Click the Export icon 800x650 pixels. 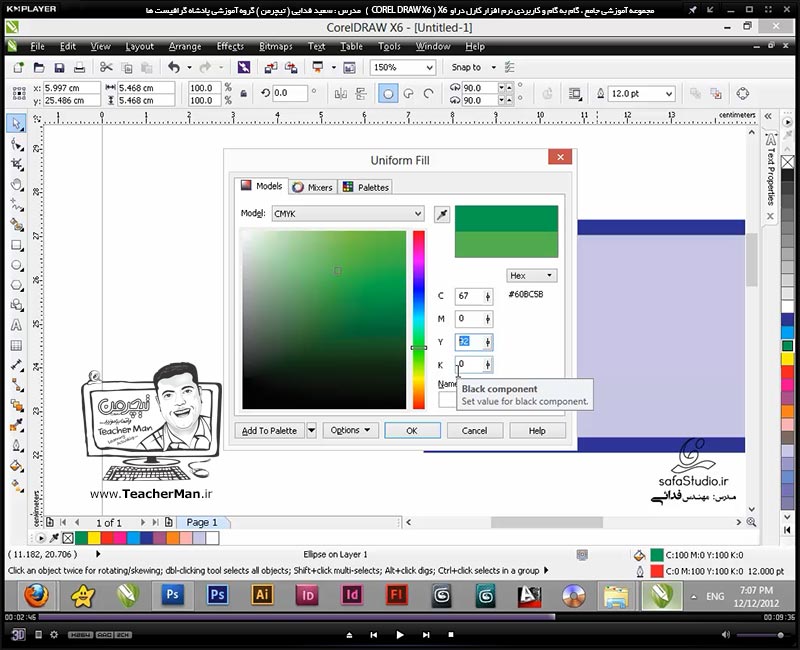[291, 67]
